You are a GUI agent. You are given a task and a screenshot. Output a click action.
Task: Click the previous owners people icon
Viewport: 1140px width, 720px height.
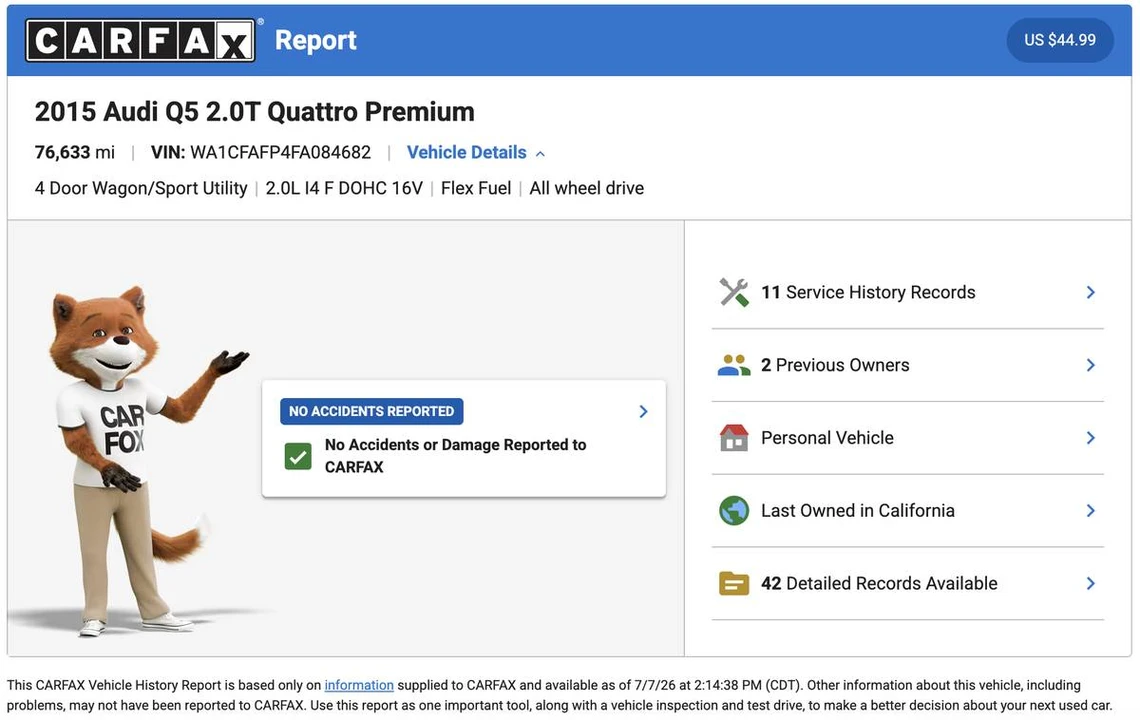pyautogui.click(x=734, y=365)
